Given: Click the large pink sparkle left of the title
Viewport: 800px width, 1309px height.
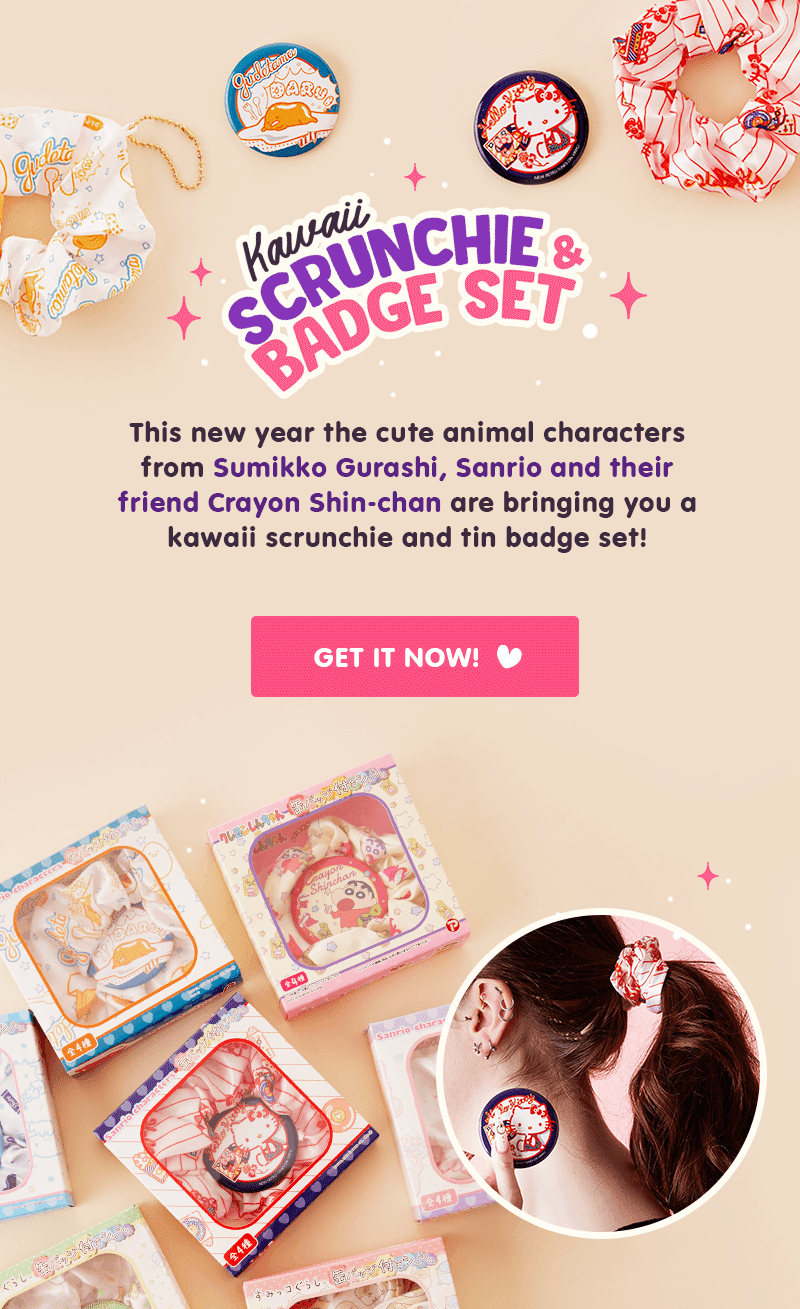Looking at the screenshot, I should 184,318.
